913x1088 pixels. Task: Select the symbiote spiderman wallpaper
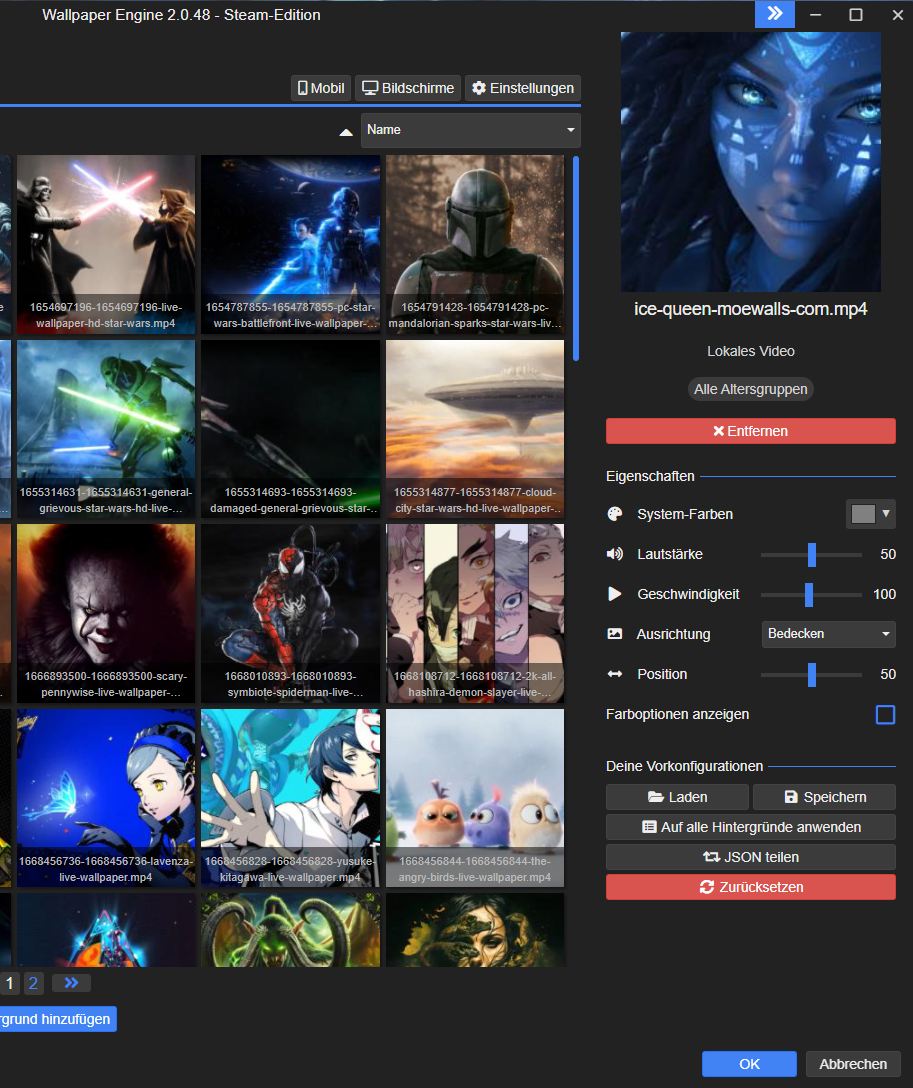click(291, 613)
